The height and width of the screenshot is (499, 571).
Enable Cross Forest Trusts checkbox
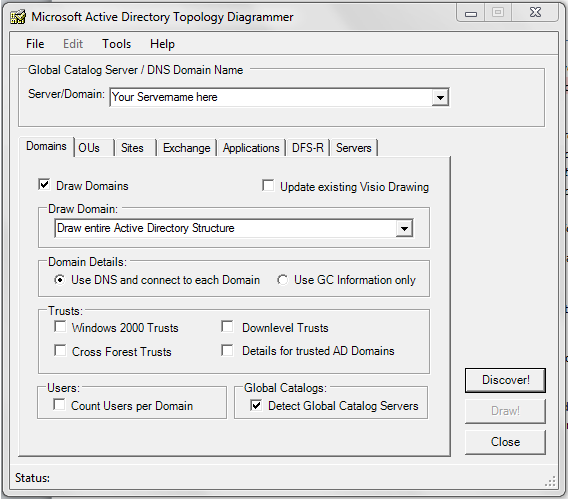pos(60,350)
